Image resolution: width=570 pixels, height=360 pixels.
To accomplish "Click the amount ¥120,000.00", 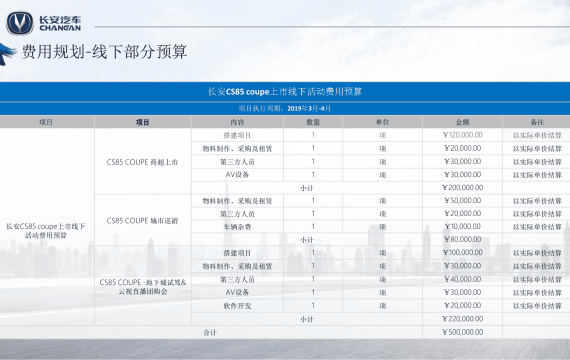I will [x=463, y=135].
